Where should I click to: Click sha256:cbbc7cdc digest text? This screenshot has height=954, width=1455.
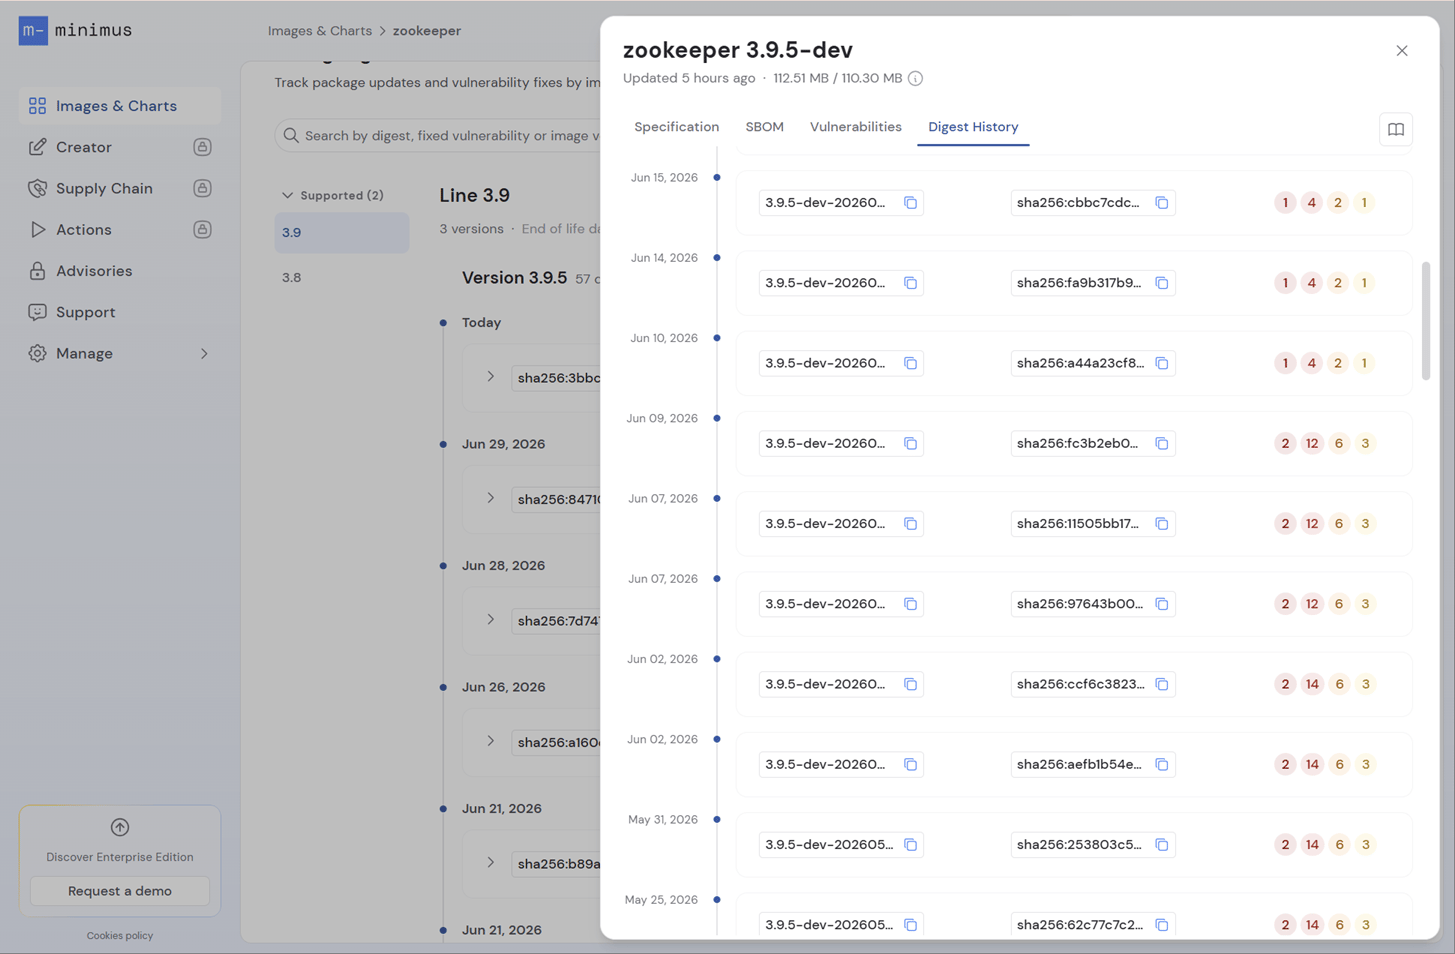[1078, 203]
